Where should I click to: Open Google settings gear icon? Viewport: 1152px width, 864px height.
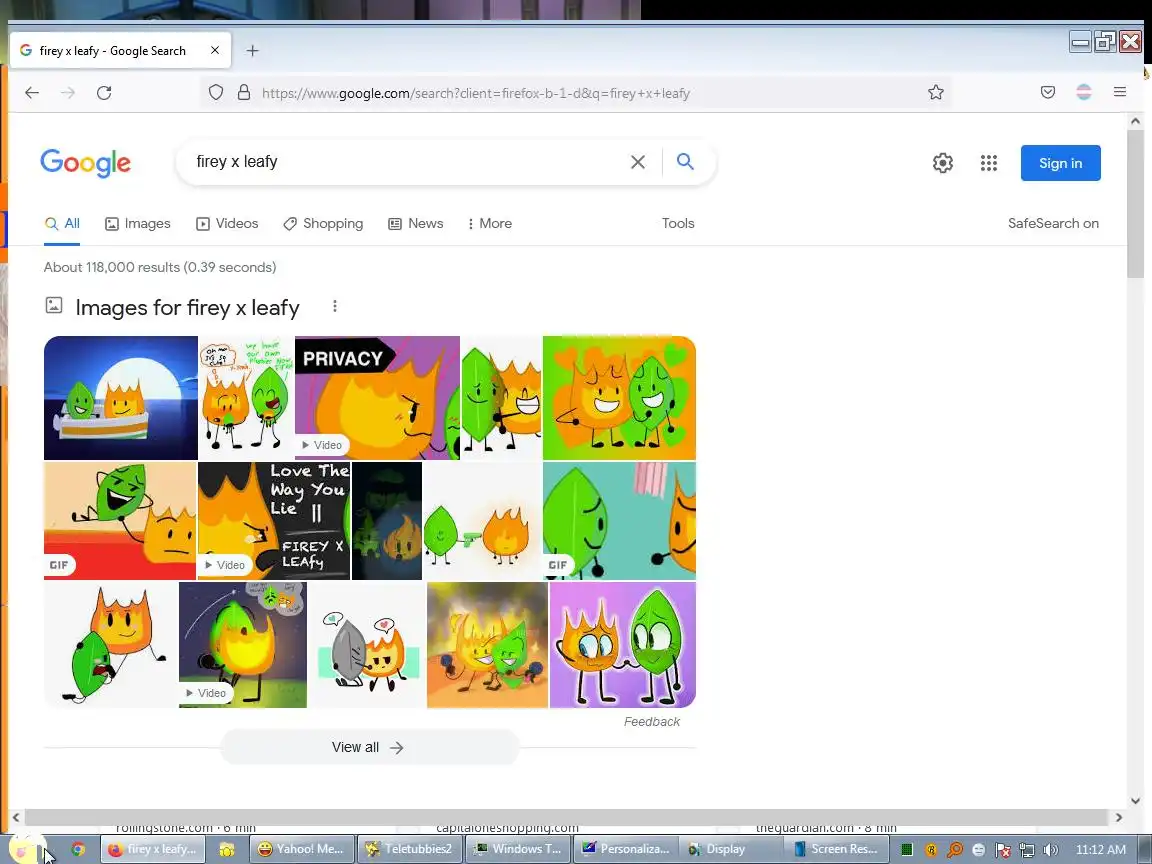click(943, 163)
